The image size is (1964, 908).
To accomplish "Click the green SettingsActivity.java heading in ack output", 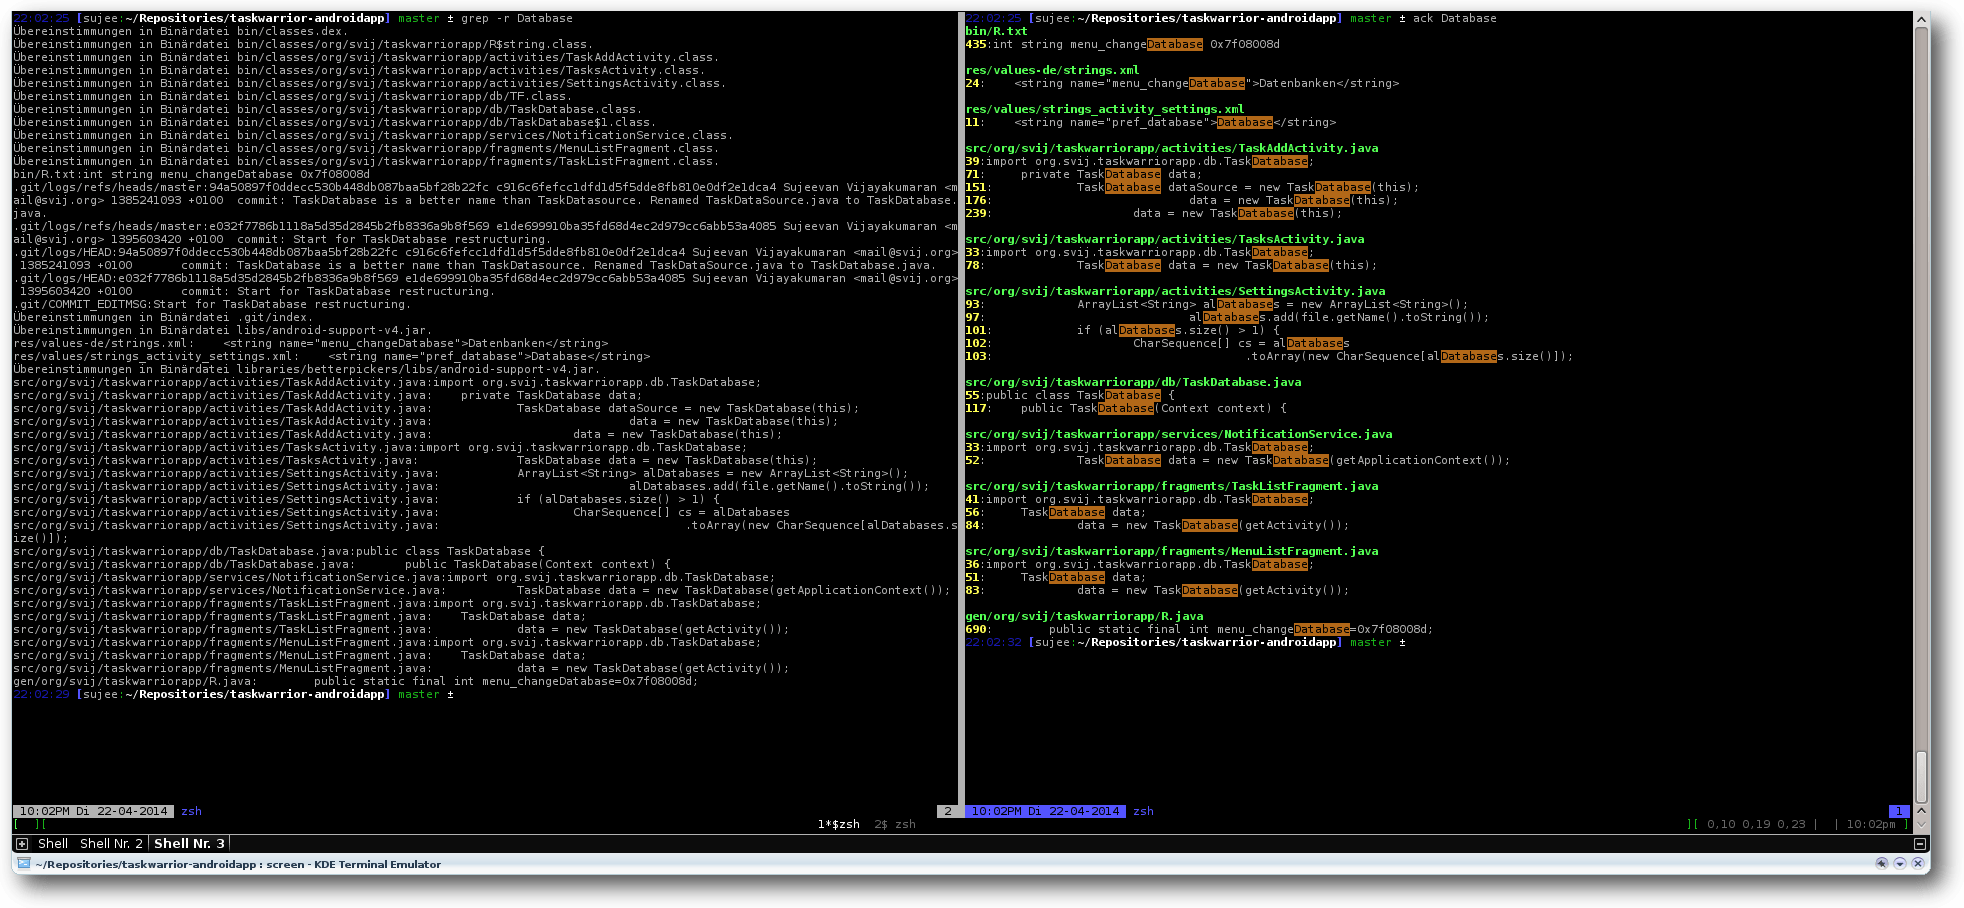I will click(x=1175, y=291).
